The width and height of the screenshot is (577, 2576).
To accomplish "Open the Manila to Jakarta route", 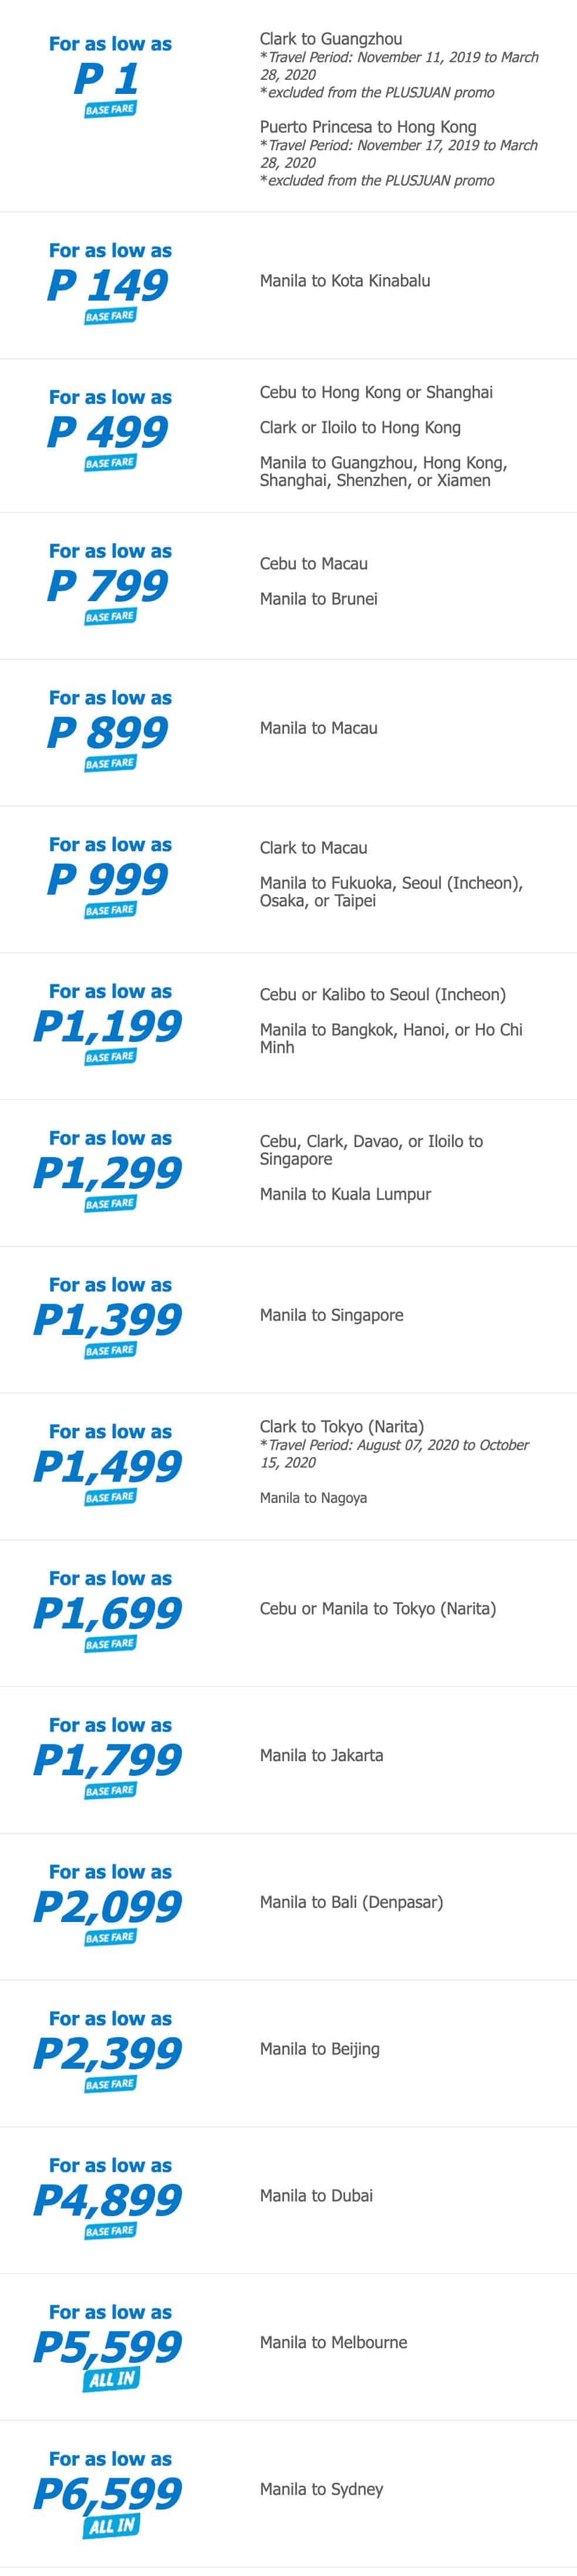I will point(321,1755).
